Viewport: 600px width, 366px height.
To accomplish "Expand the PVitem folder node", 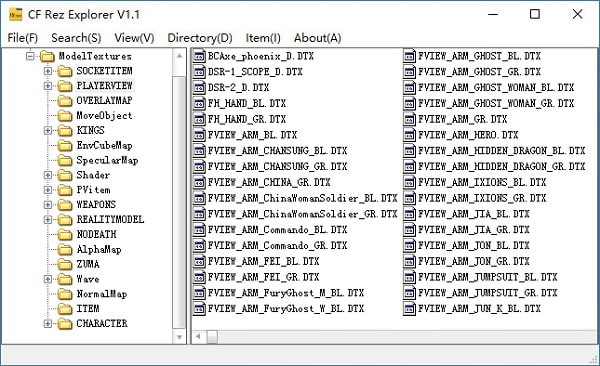I will click(x=48, y=190).
